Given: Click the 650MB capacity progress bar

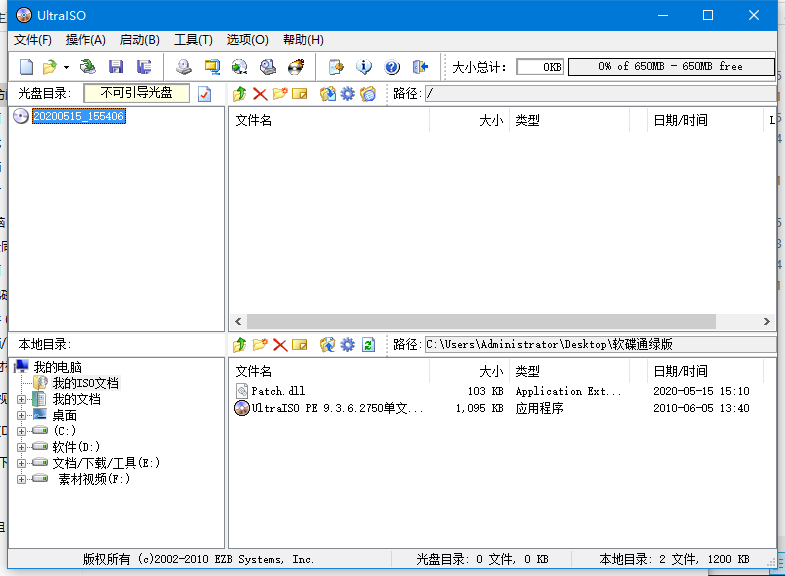Looking at the screenshot, I should (x=671, y=67).
